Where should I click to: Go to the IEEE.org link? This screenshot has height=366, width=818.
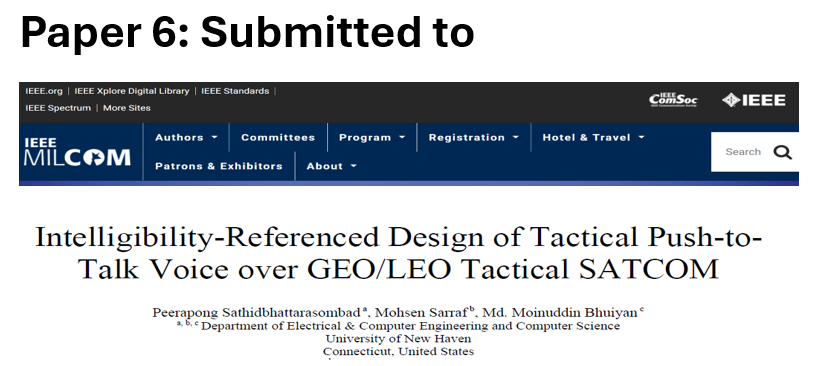click(44, 91)
